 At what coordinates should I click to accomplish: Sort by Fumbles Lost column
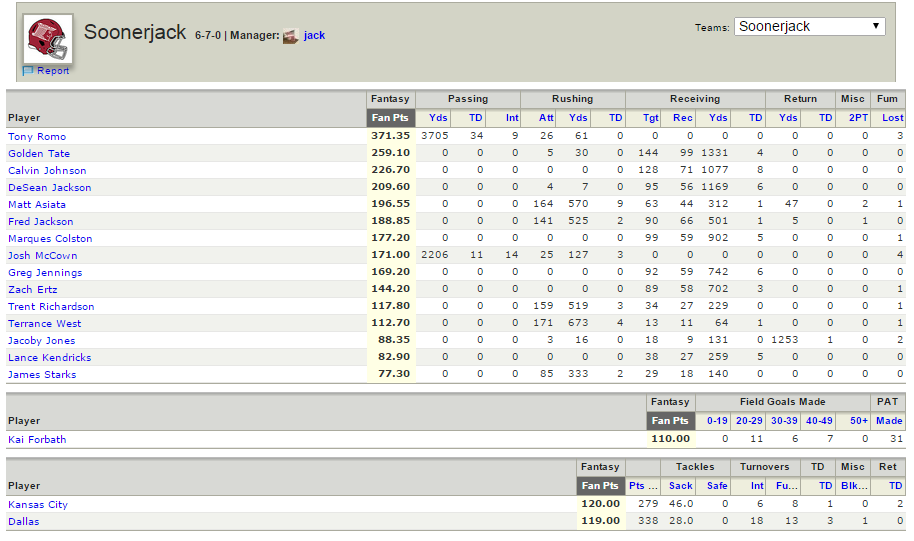(892, 117)
